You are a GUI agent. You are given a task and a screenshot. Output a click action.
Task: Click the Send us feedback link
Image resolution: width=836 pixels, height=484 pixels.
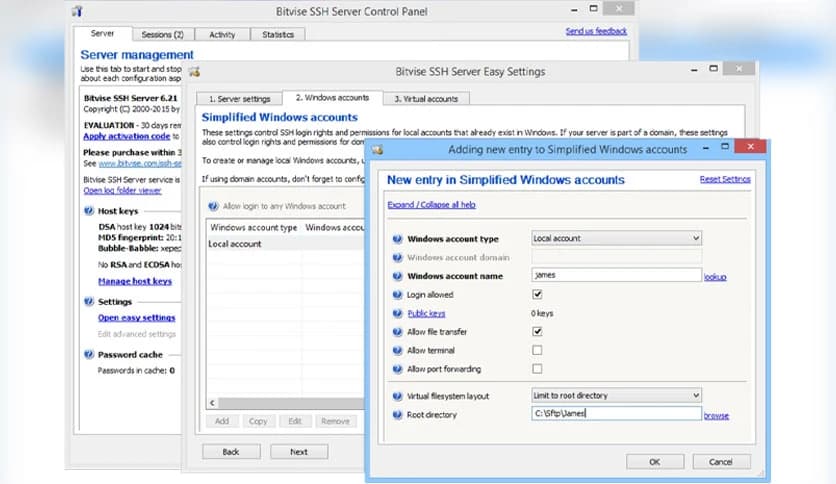596,31
